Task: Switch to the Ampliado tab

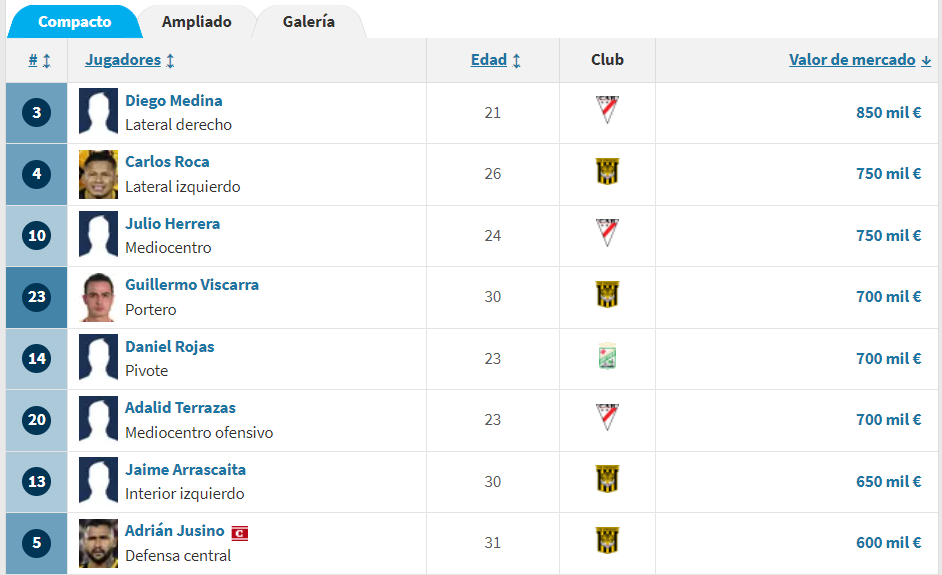Action: pyautogui.click(x=196, y=22)
